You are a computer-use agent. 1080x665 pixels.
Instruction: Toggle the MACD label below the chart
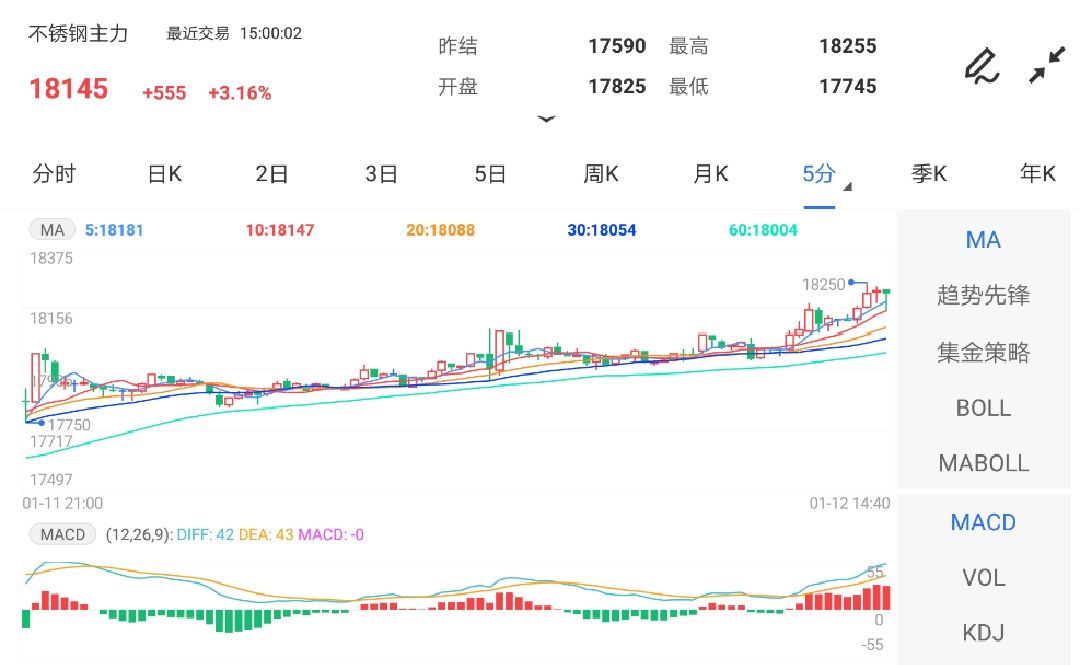(62, 534)
